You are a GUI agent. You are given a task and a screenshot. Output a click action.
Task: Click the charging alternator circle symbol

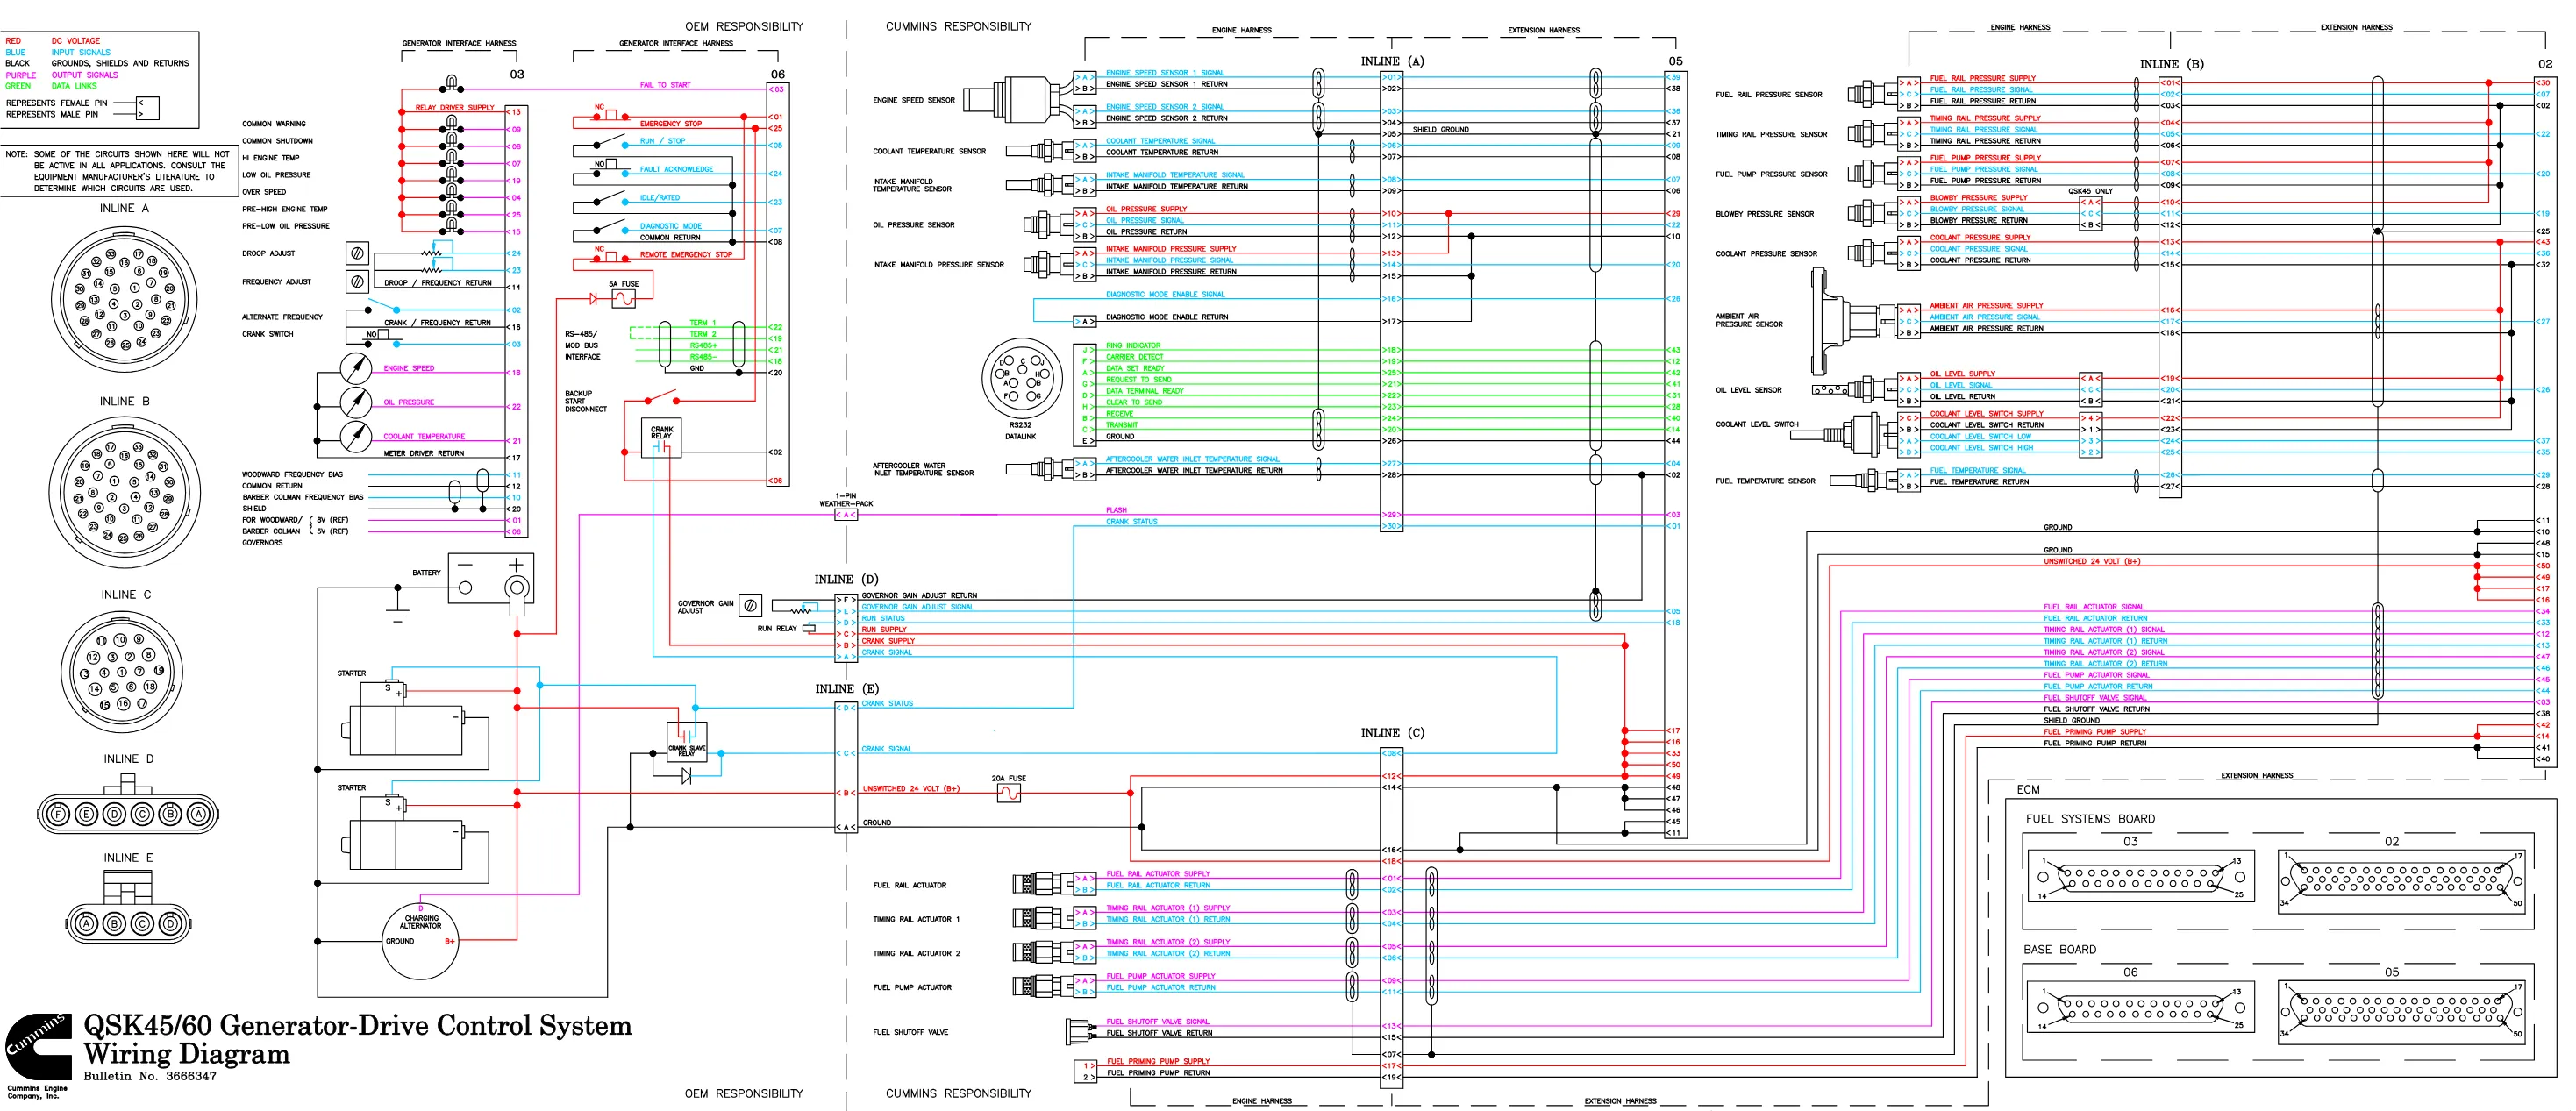[x=422, y=941]
